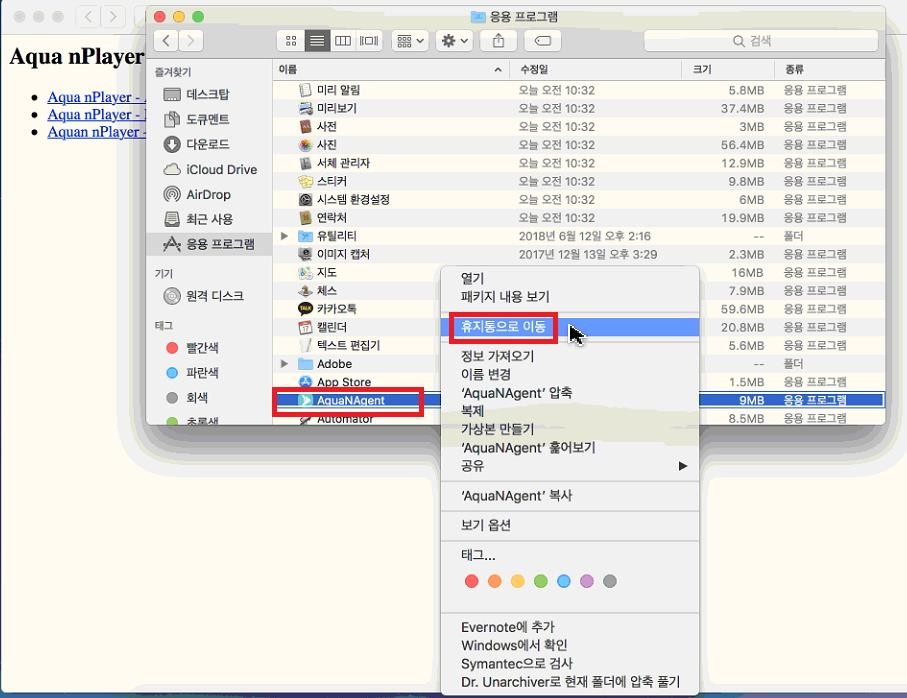Screen dimensions: 907x698
Task: Select the 연락처 app icon
Action: pyautogui.click(x=305, y=217)
